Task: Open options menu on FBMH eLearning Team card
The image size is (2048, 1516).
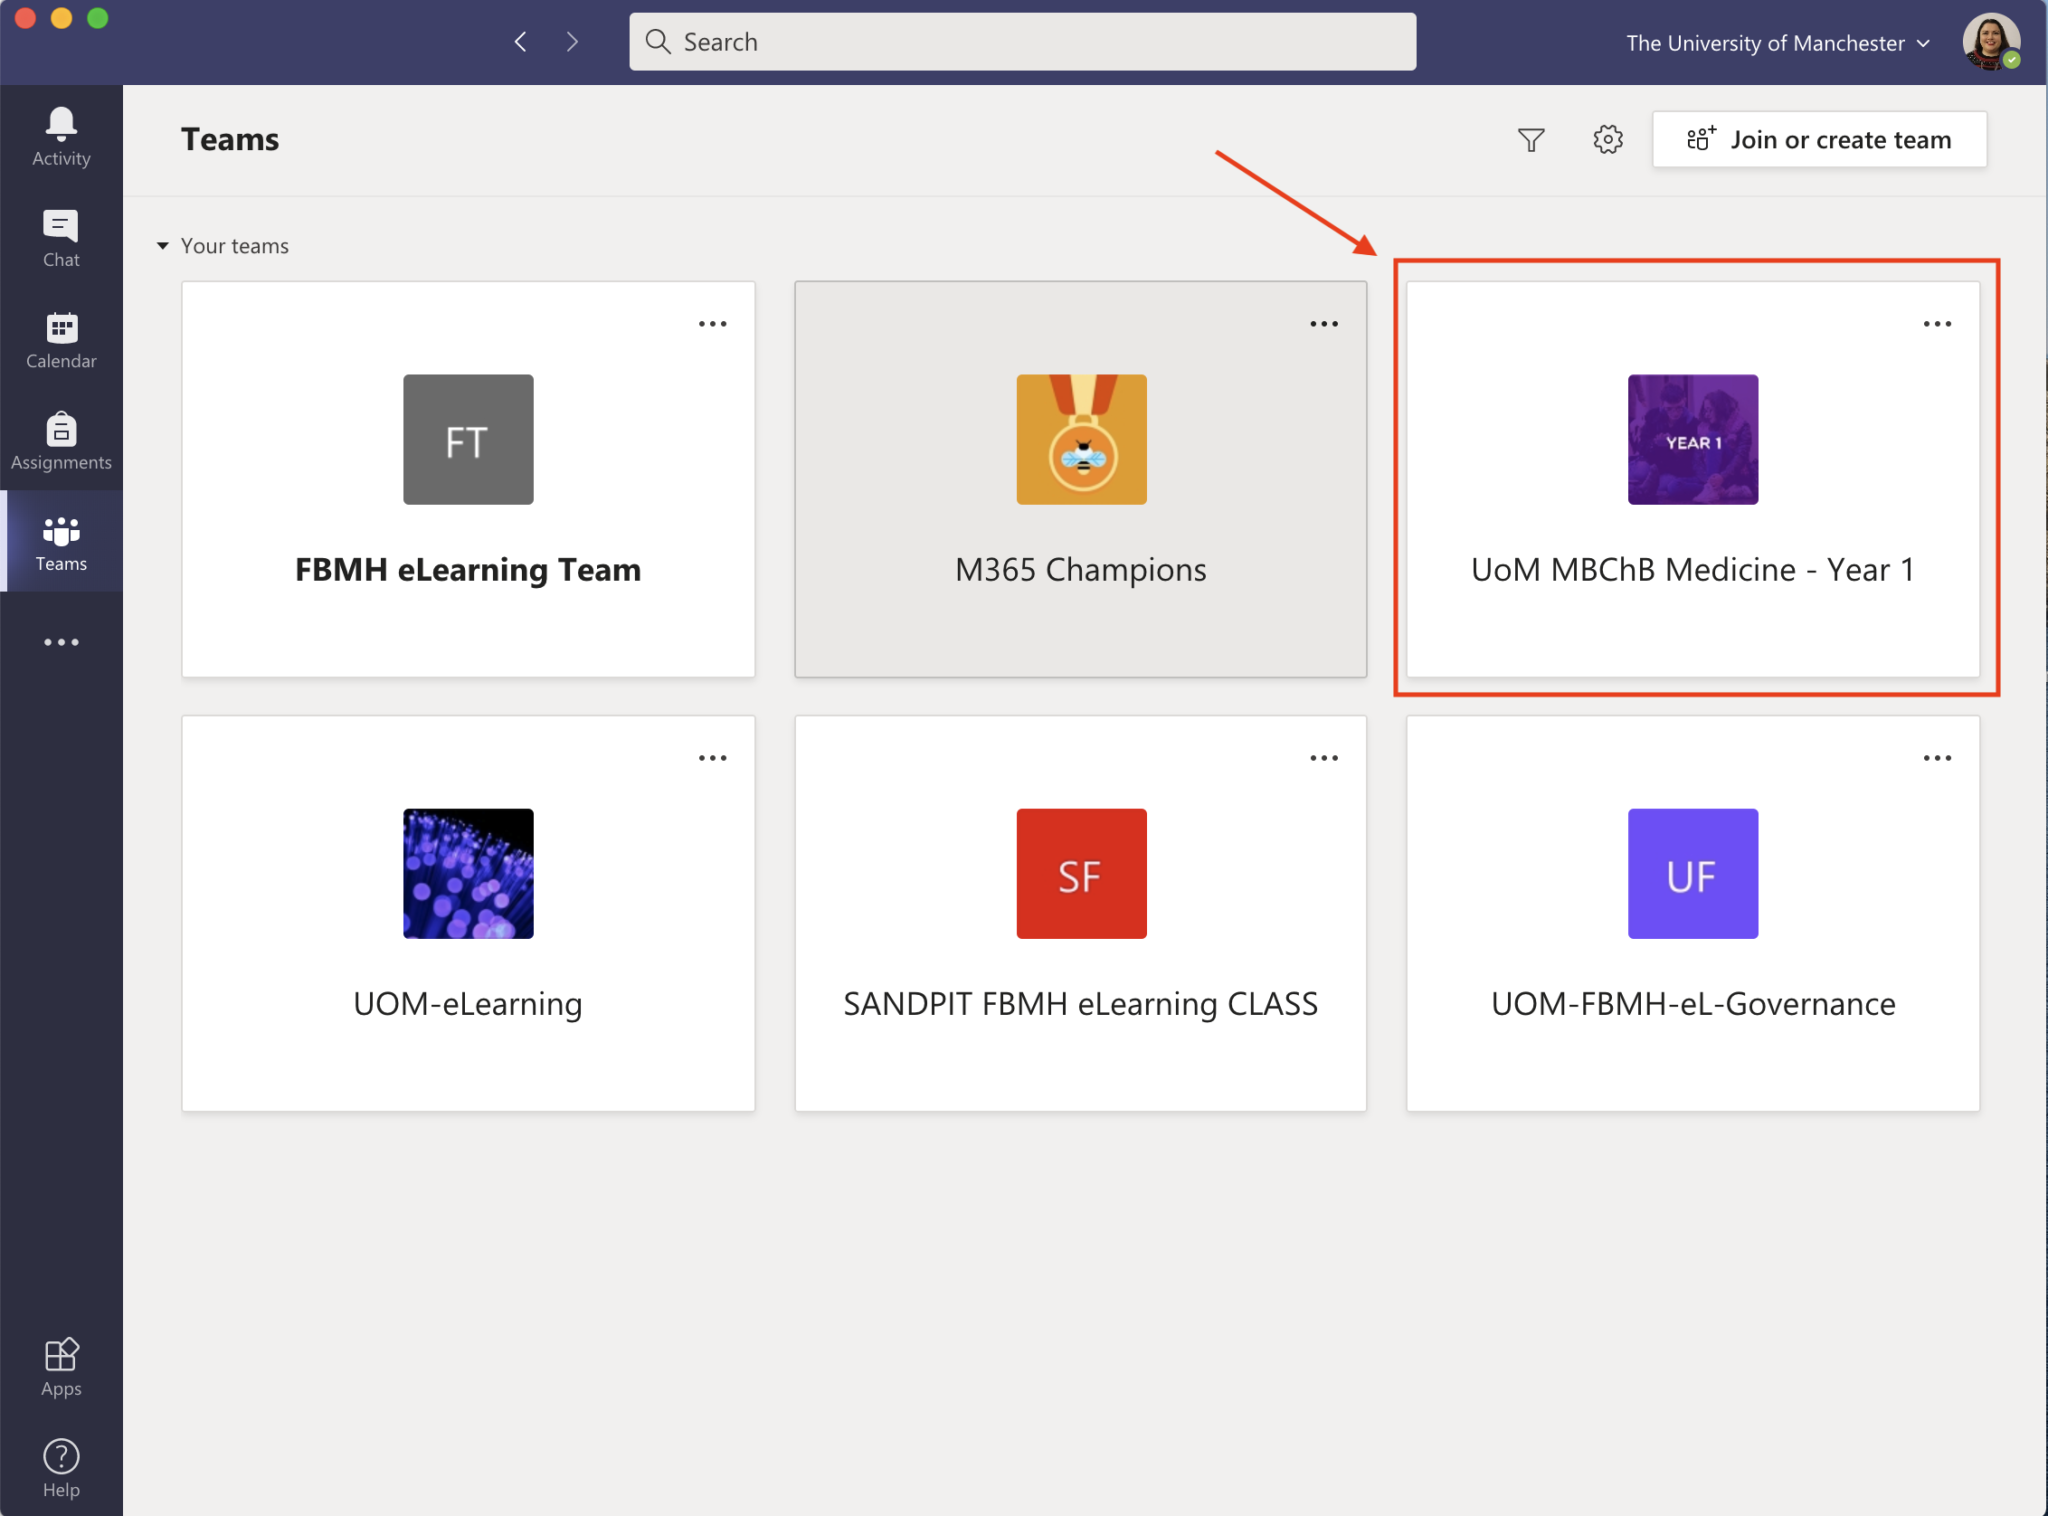Action: [713, 322]
